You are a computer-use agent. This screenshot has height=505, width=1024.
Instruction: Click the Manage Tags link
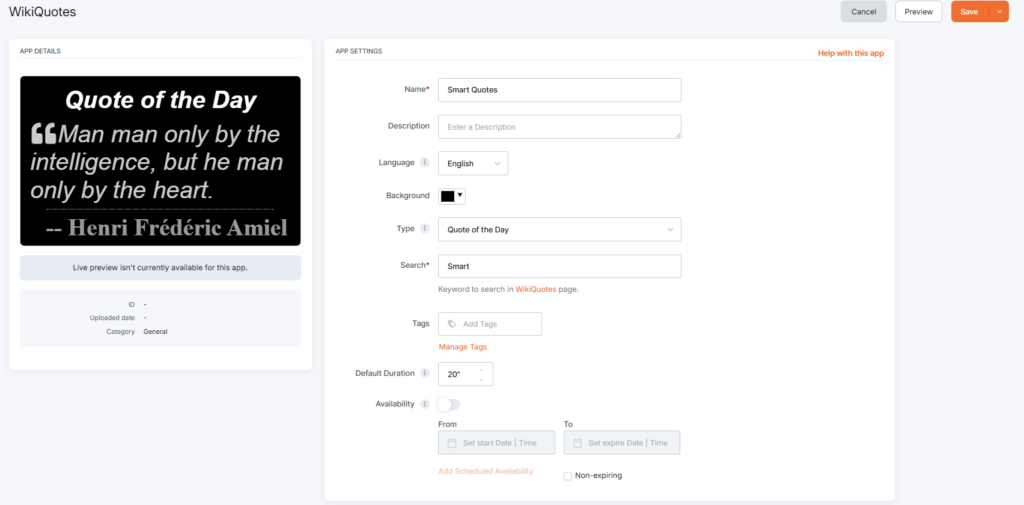tap(462, 347)
